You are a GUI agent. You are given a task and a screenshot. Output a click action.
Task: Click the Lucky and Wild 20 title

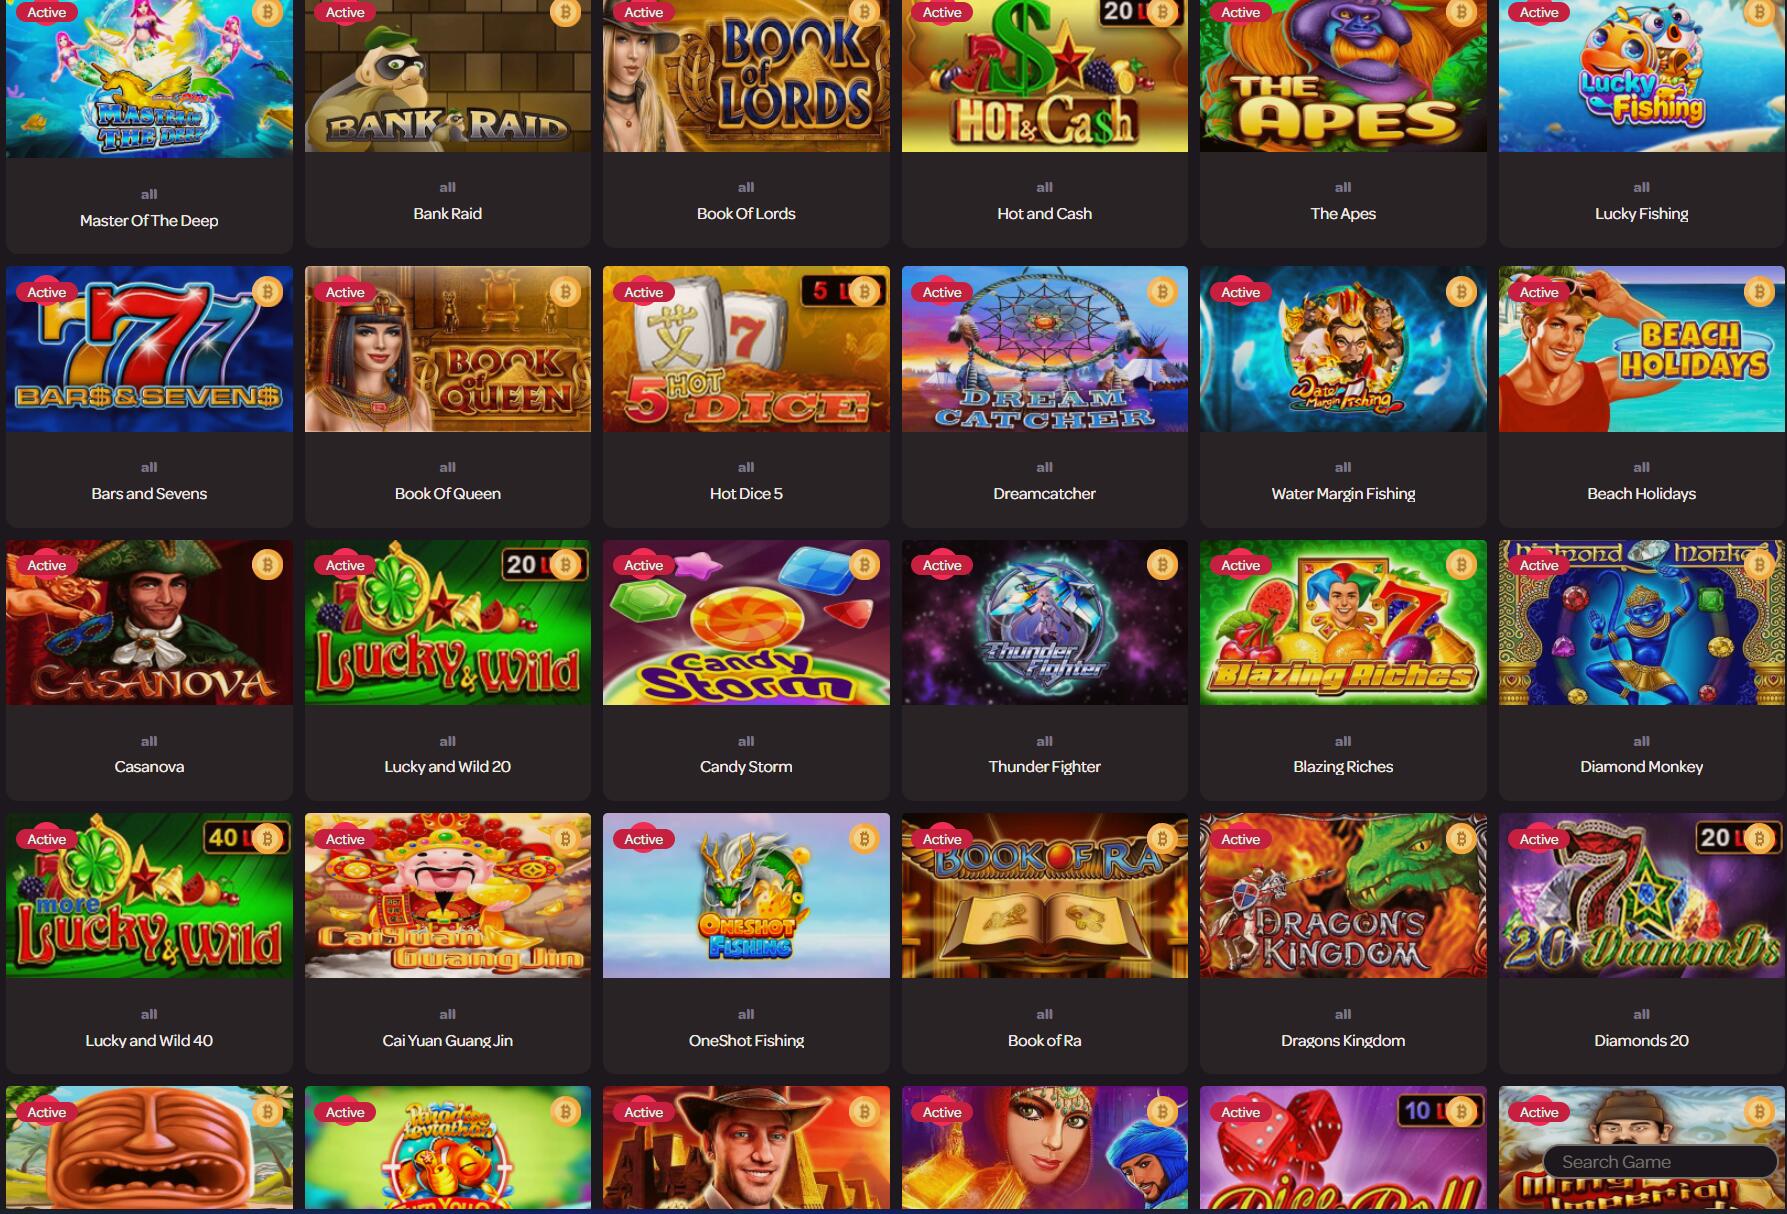pos(447,767)
